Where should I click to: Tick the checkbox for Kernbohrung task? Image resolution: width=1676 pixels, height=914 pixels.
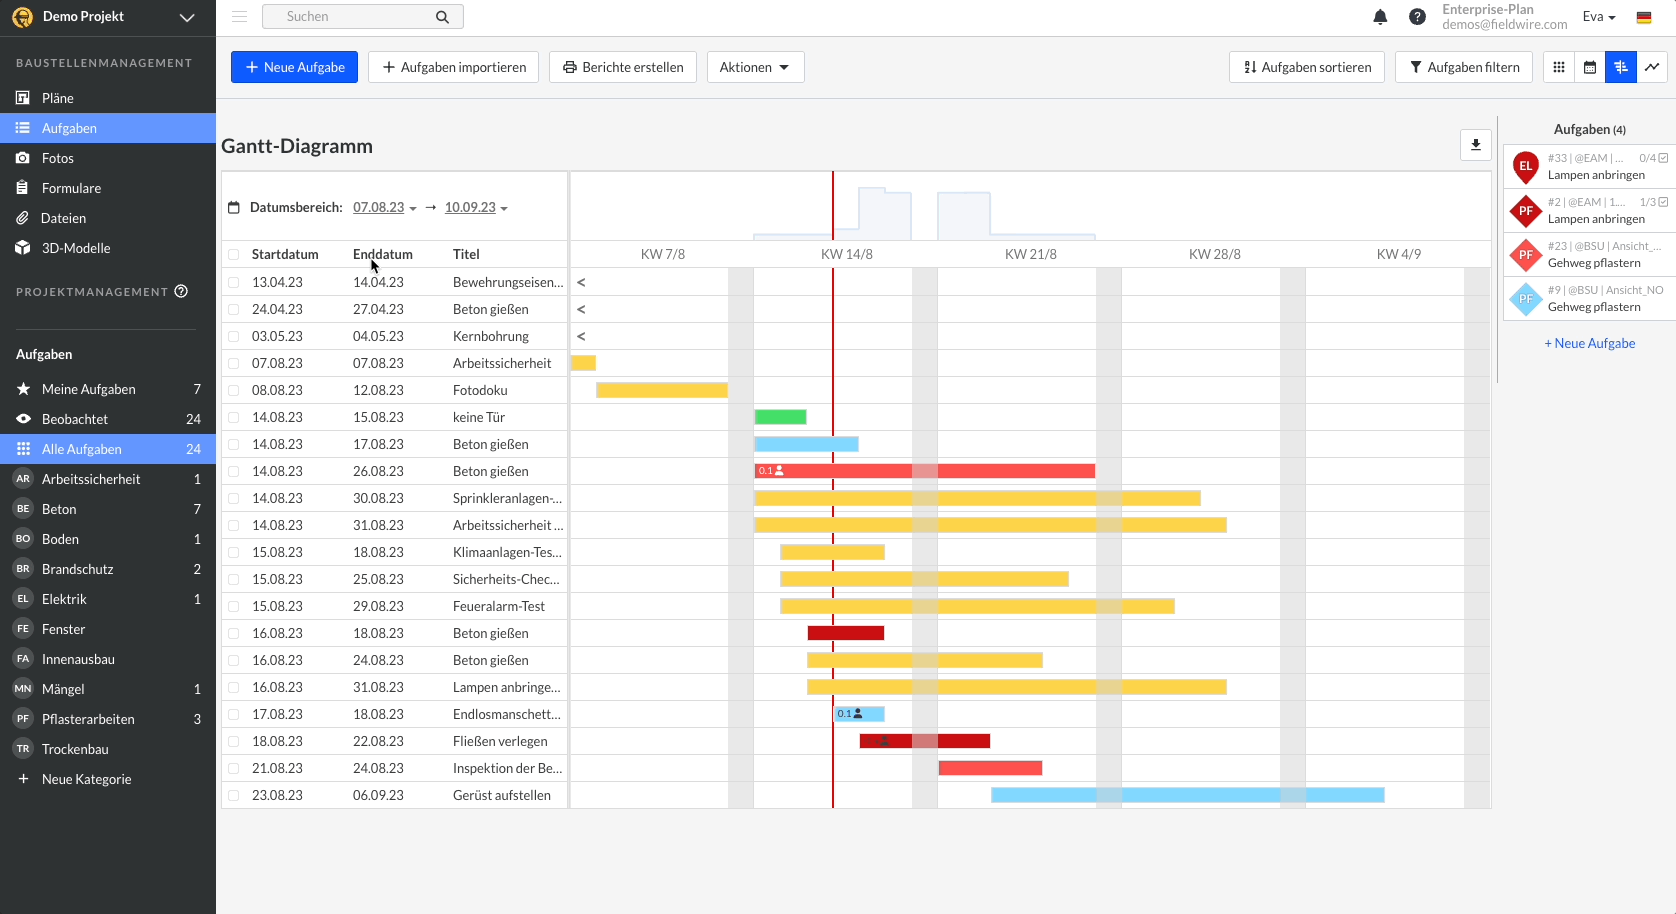click(x=234, y=337)
